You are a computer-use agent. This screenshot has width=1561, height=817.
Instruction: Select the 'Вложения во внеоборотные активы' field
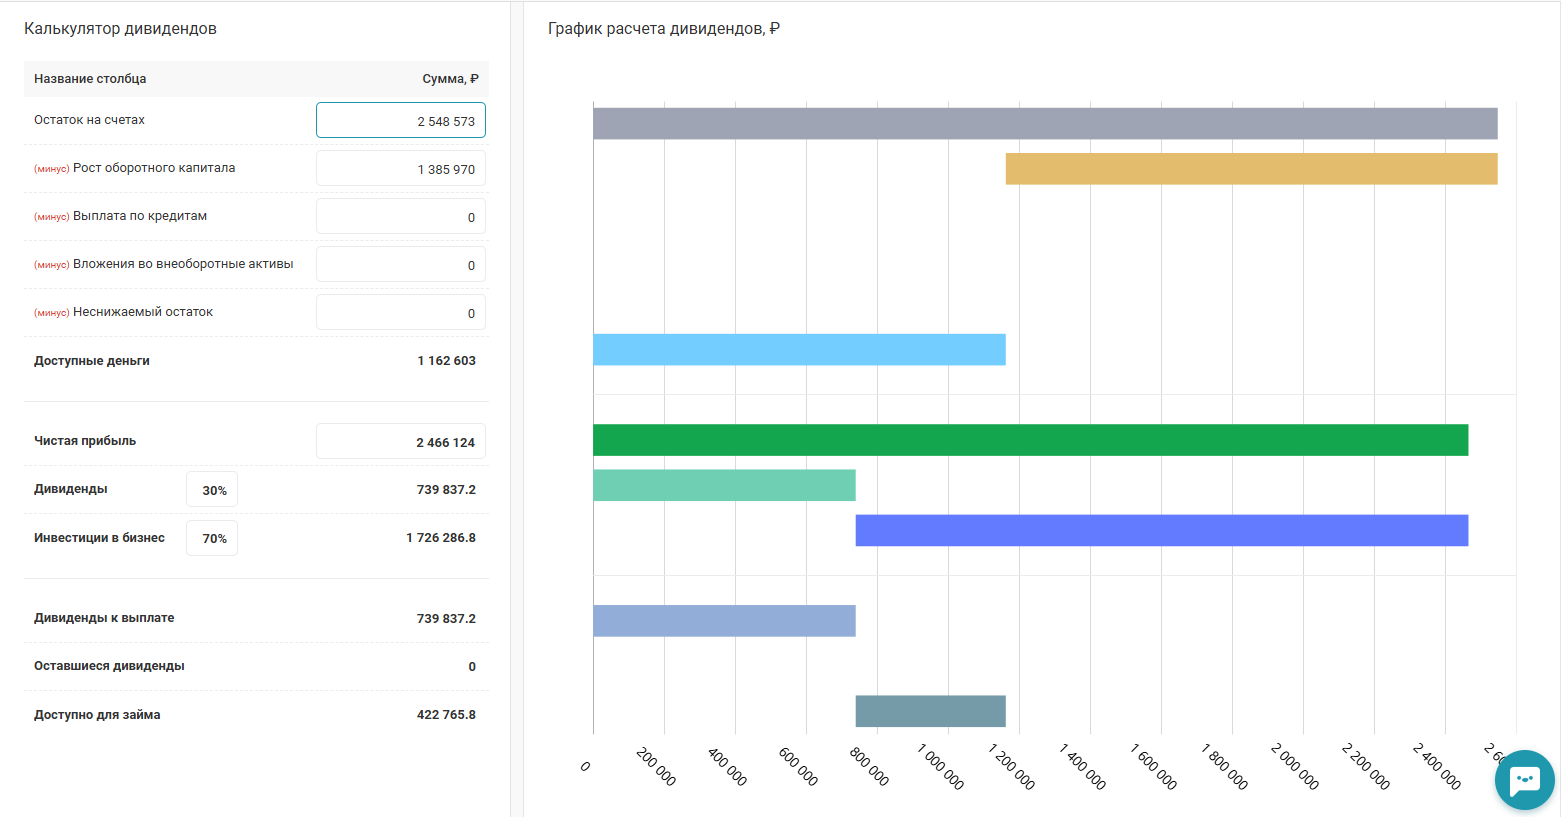pyautogui.click(x=401, y=265)
